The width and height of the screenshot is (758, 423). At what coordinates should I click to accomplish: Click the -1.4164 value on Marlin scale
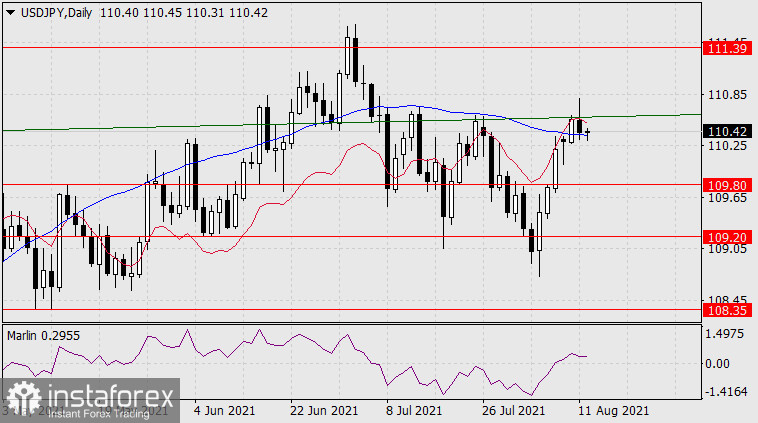[x=726, y=394]
